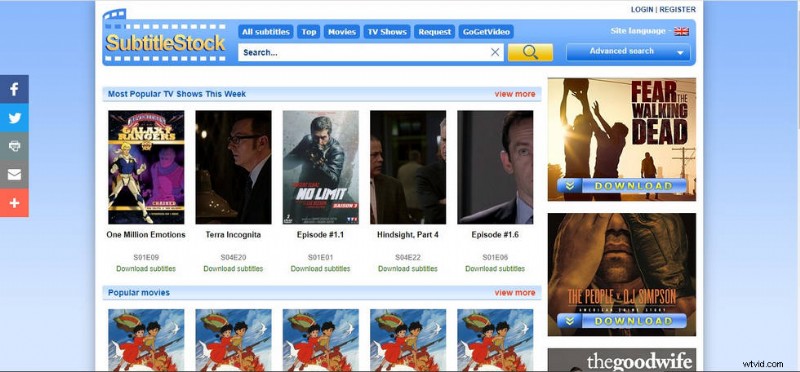Image resolution: width=800 pixels, height=372 pixels.
Task: Click Fear the Walking Dead Download button
Action: pyautogui.click(x=622, y=186)
